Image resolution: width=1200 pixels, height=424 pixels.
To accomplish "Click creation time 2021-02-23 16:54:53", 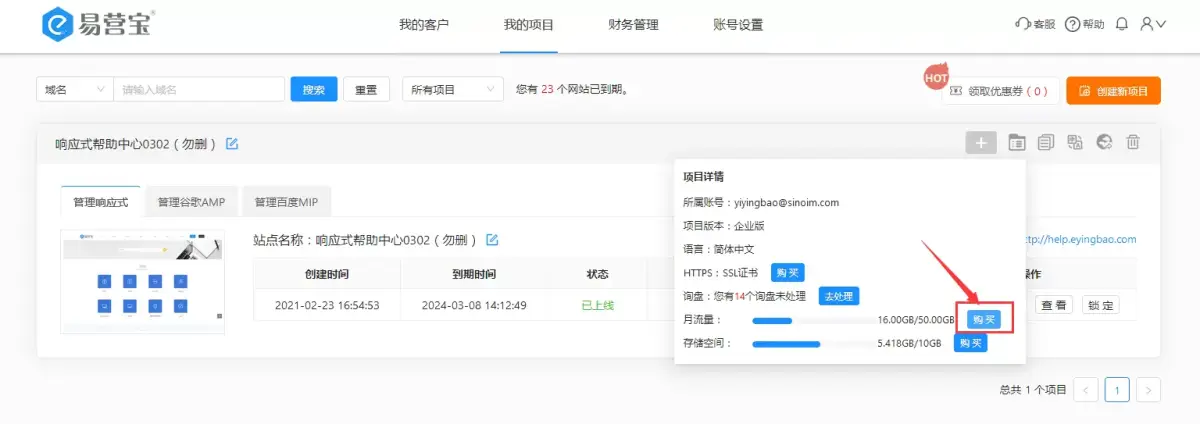I will (x=327, y=305).
